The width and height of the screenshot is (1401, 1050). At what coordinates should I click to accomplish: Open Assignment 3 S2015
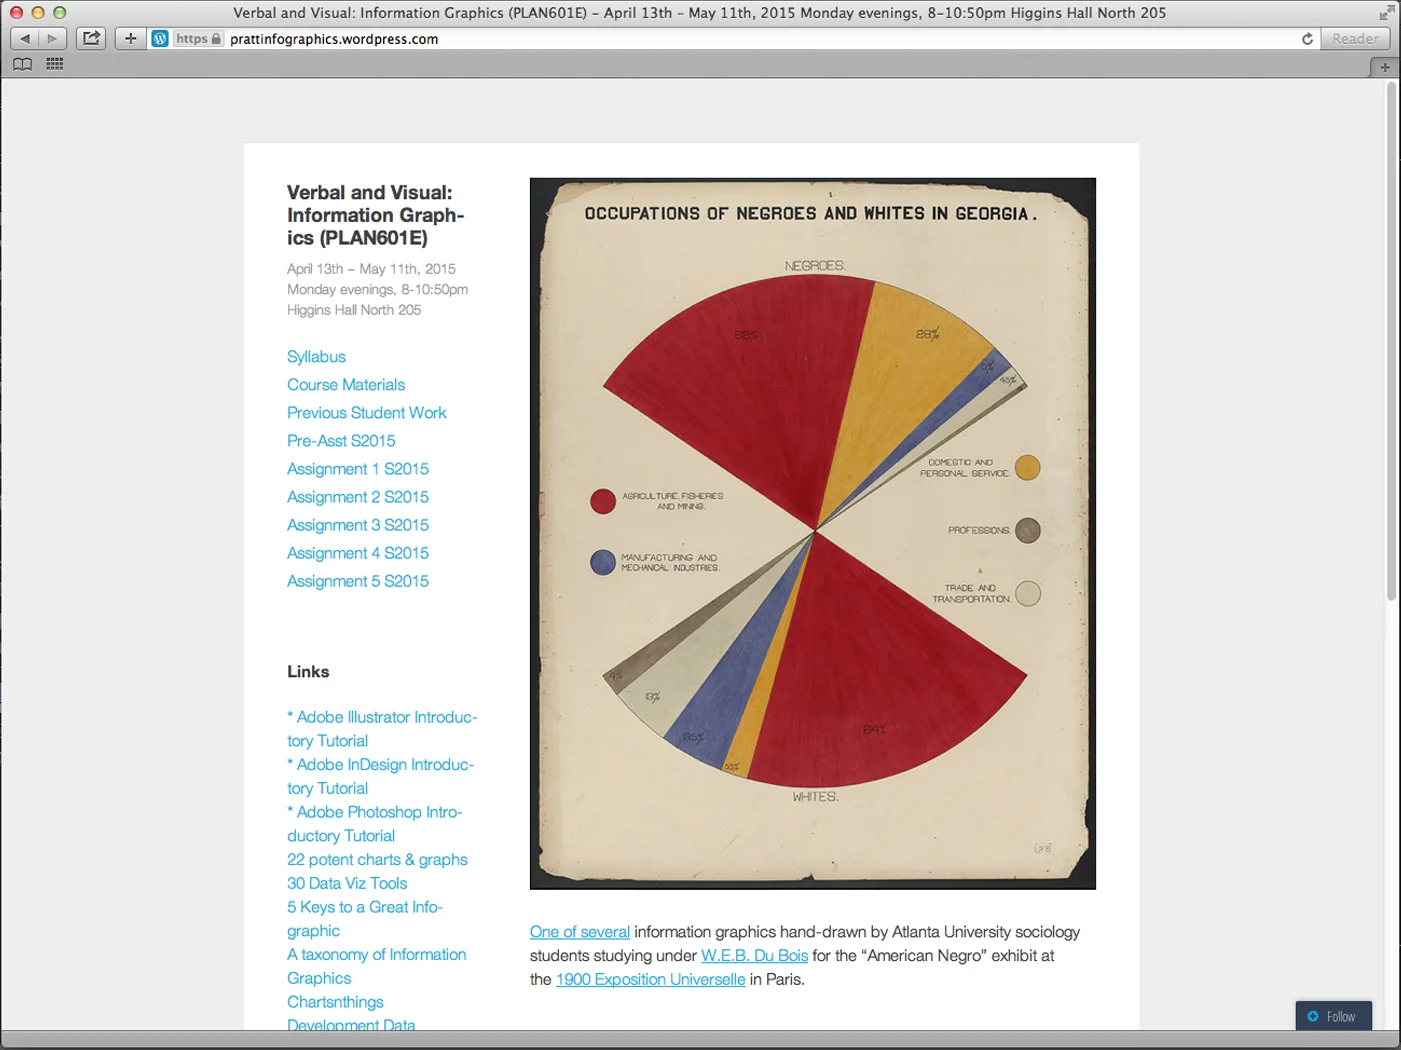[x=358, y=525]
